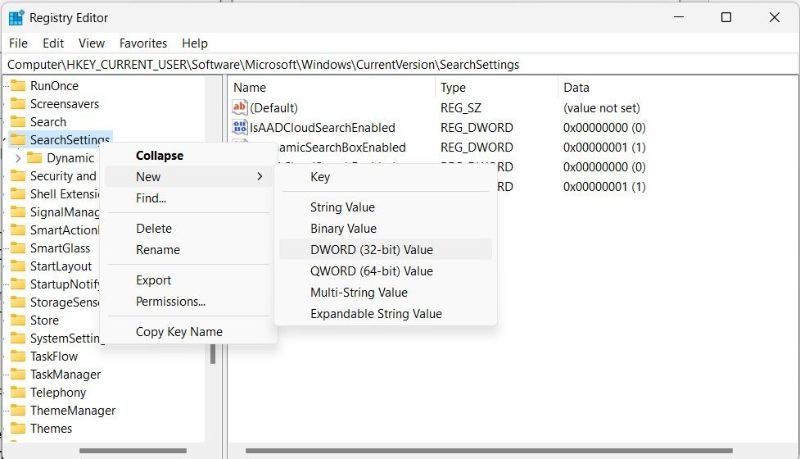Click Copy Key Name
This screenshot has width=800, height=459.
coord(179,332)
